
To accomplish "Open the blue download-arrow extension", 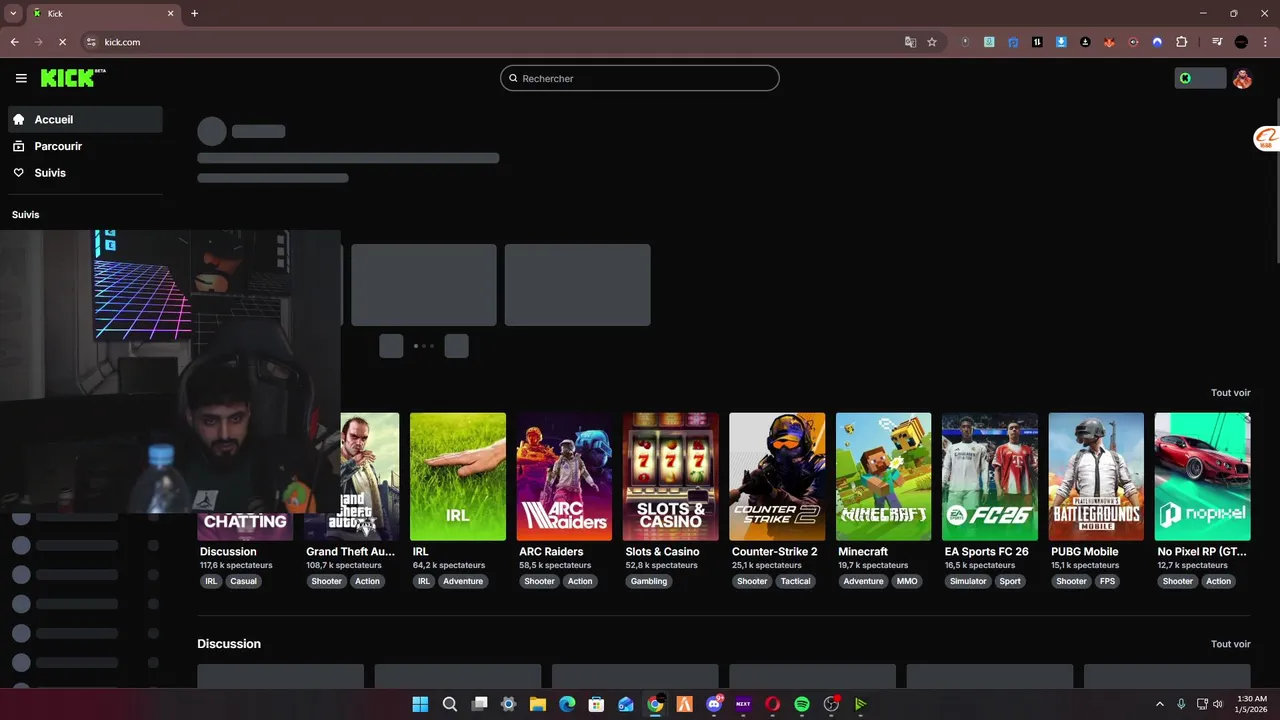I will pyautogui.click(x=1061, y=42).
